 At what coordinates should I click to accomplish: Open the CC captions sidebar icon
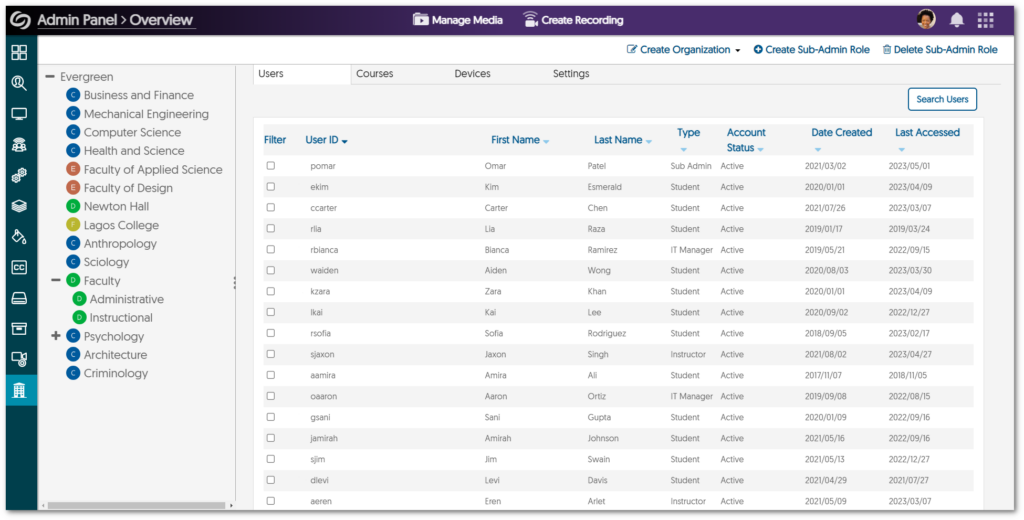point(20,267)
